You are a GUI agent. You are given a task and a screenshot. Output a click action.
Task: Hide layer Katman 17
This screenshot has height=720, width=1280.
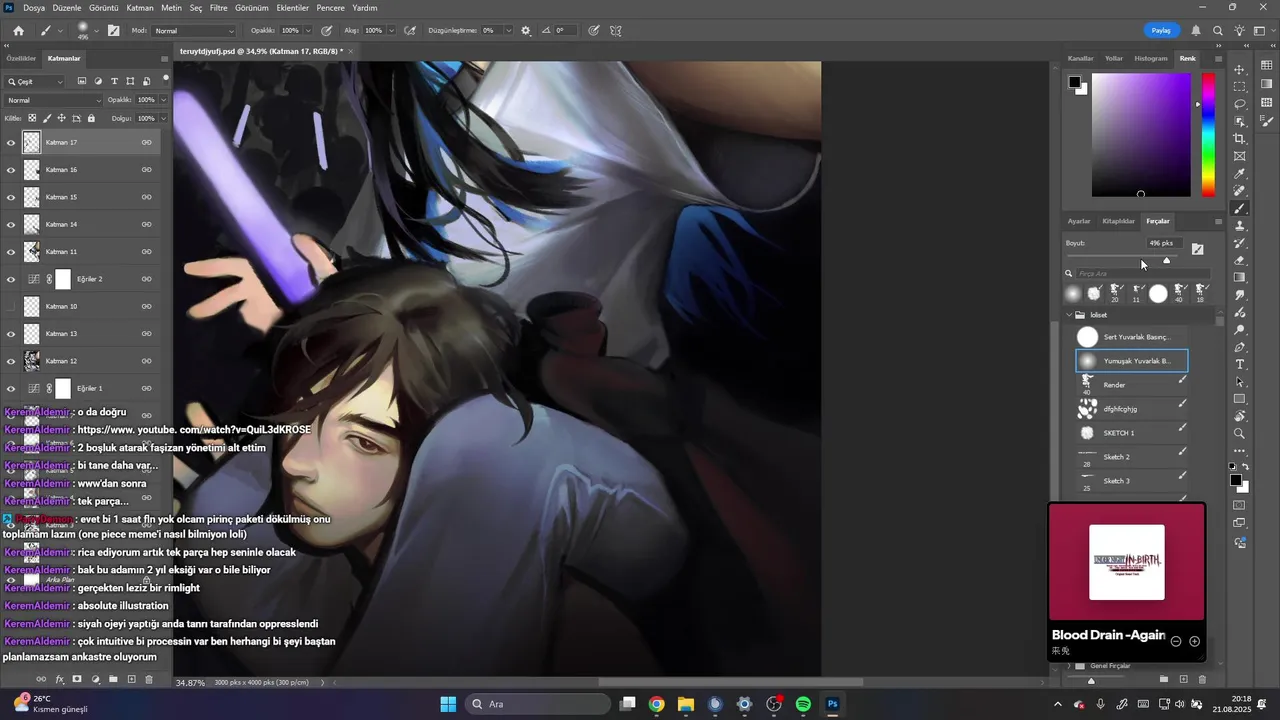(x=11, y=142)
